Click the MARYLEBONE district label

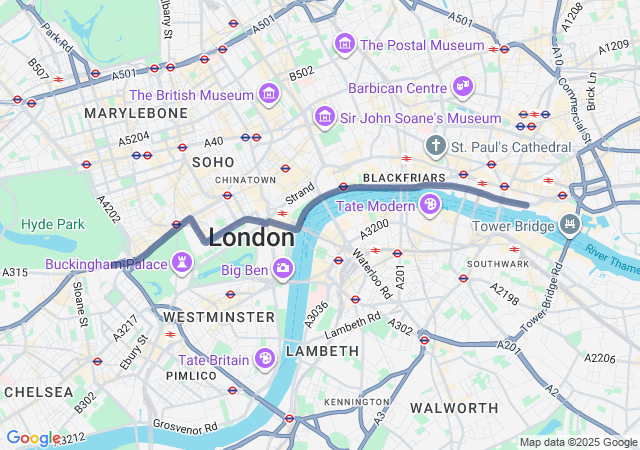tap(136, 113)
